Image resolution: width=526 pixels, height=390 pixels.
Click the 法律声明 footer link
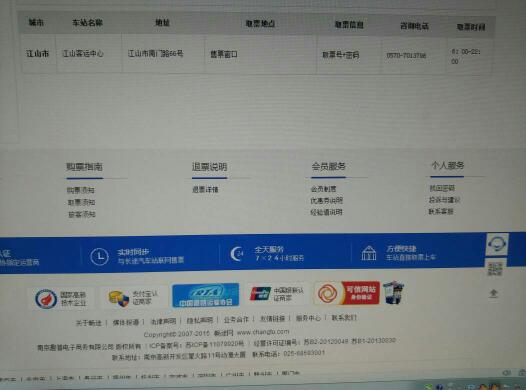click(163, 321)
